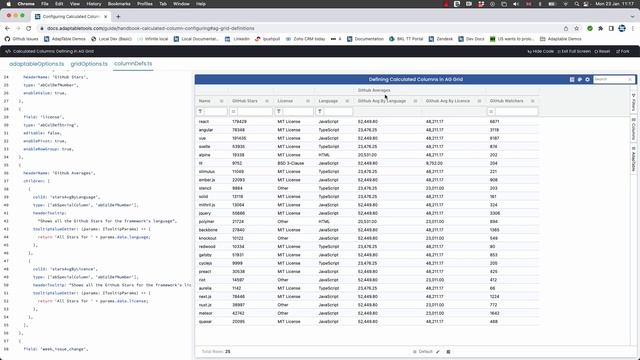Open new browser tab with plus
Image resolution: width=640 pixels, height=360 pixels.
point(118,16)
